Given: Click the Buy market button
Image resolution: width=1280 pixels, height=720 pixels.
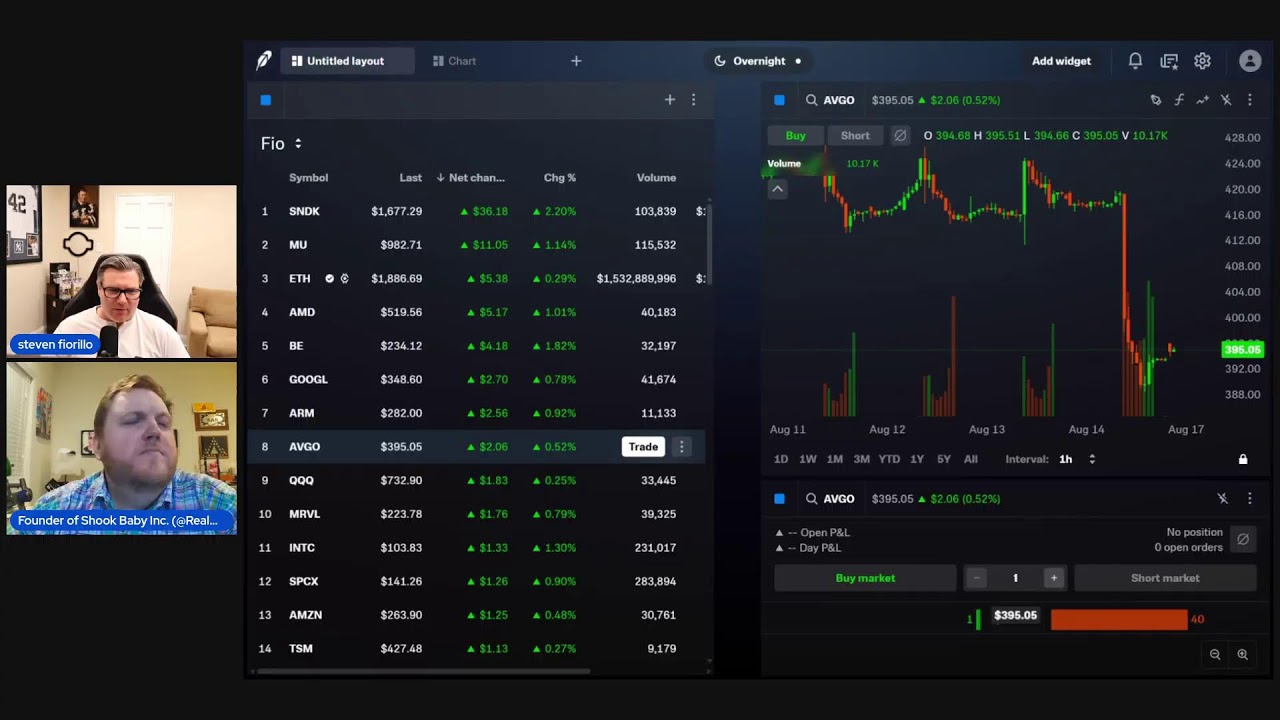Looking at the screenshot, I should pos(865,578).
